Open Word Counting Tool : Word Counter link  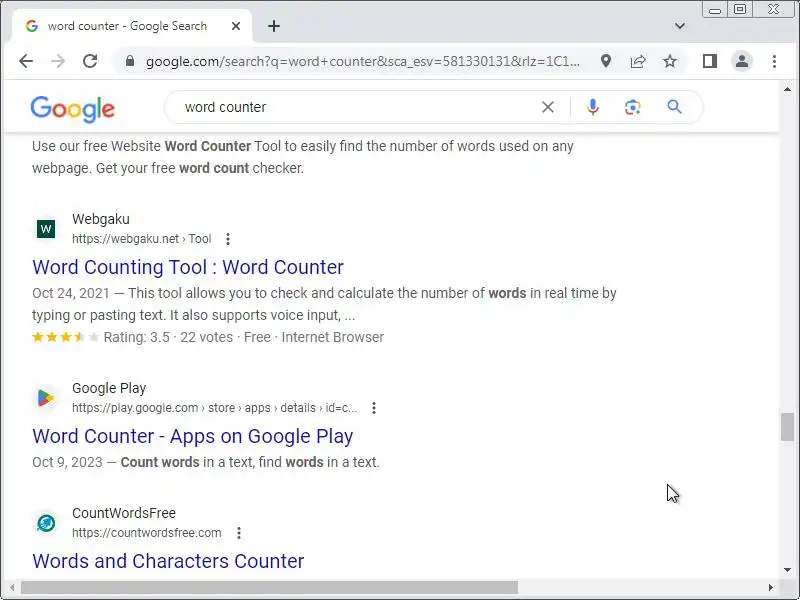tap(188, 267)
